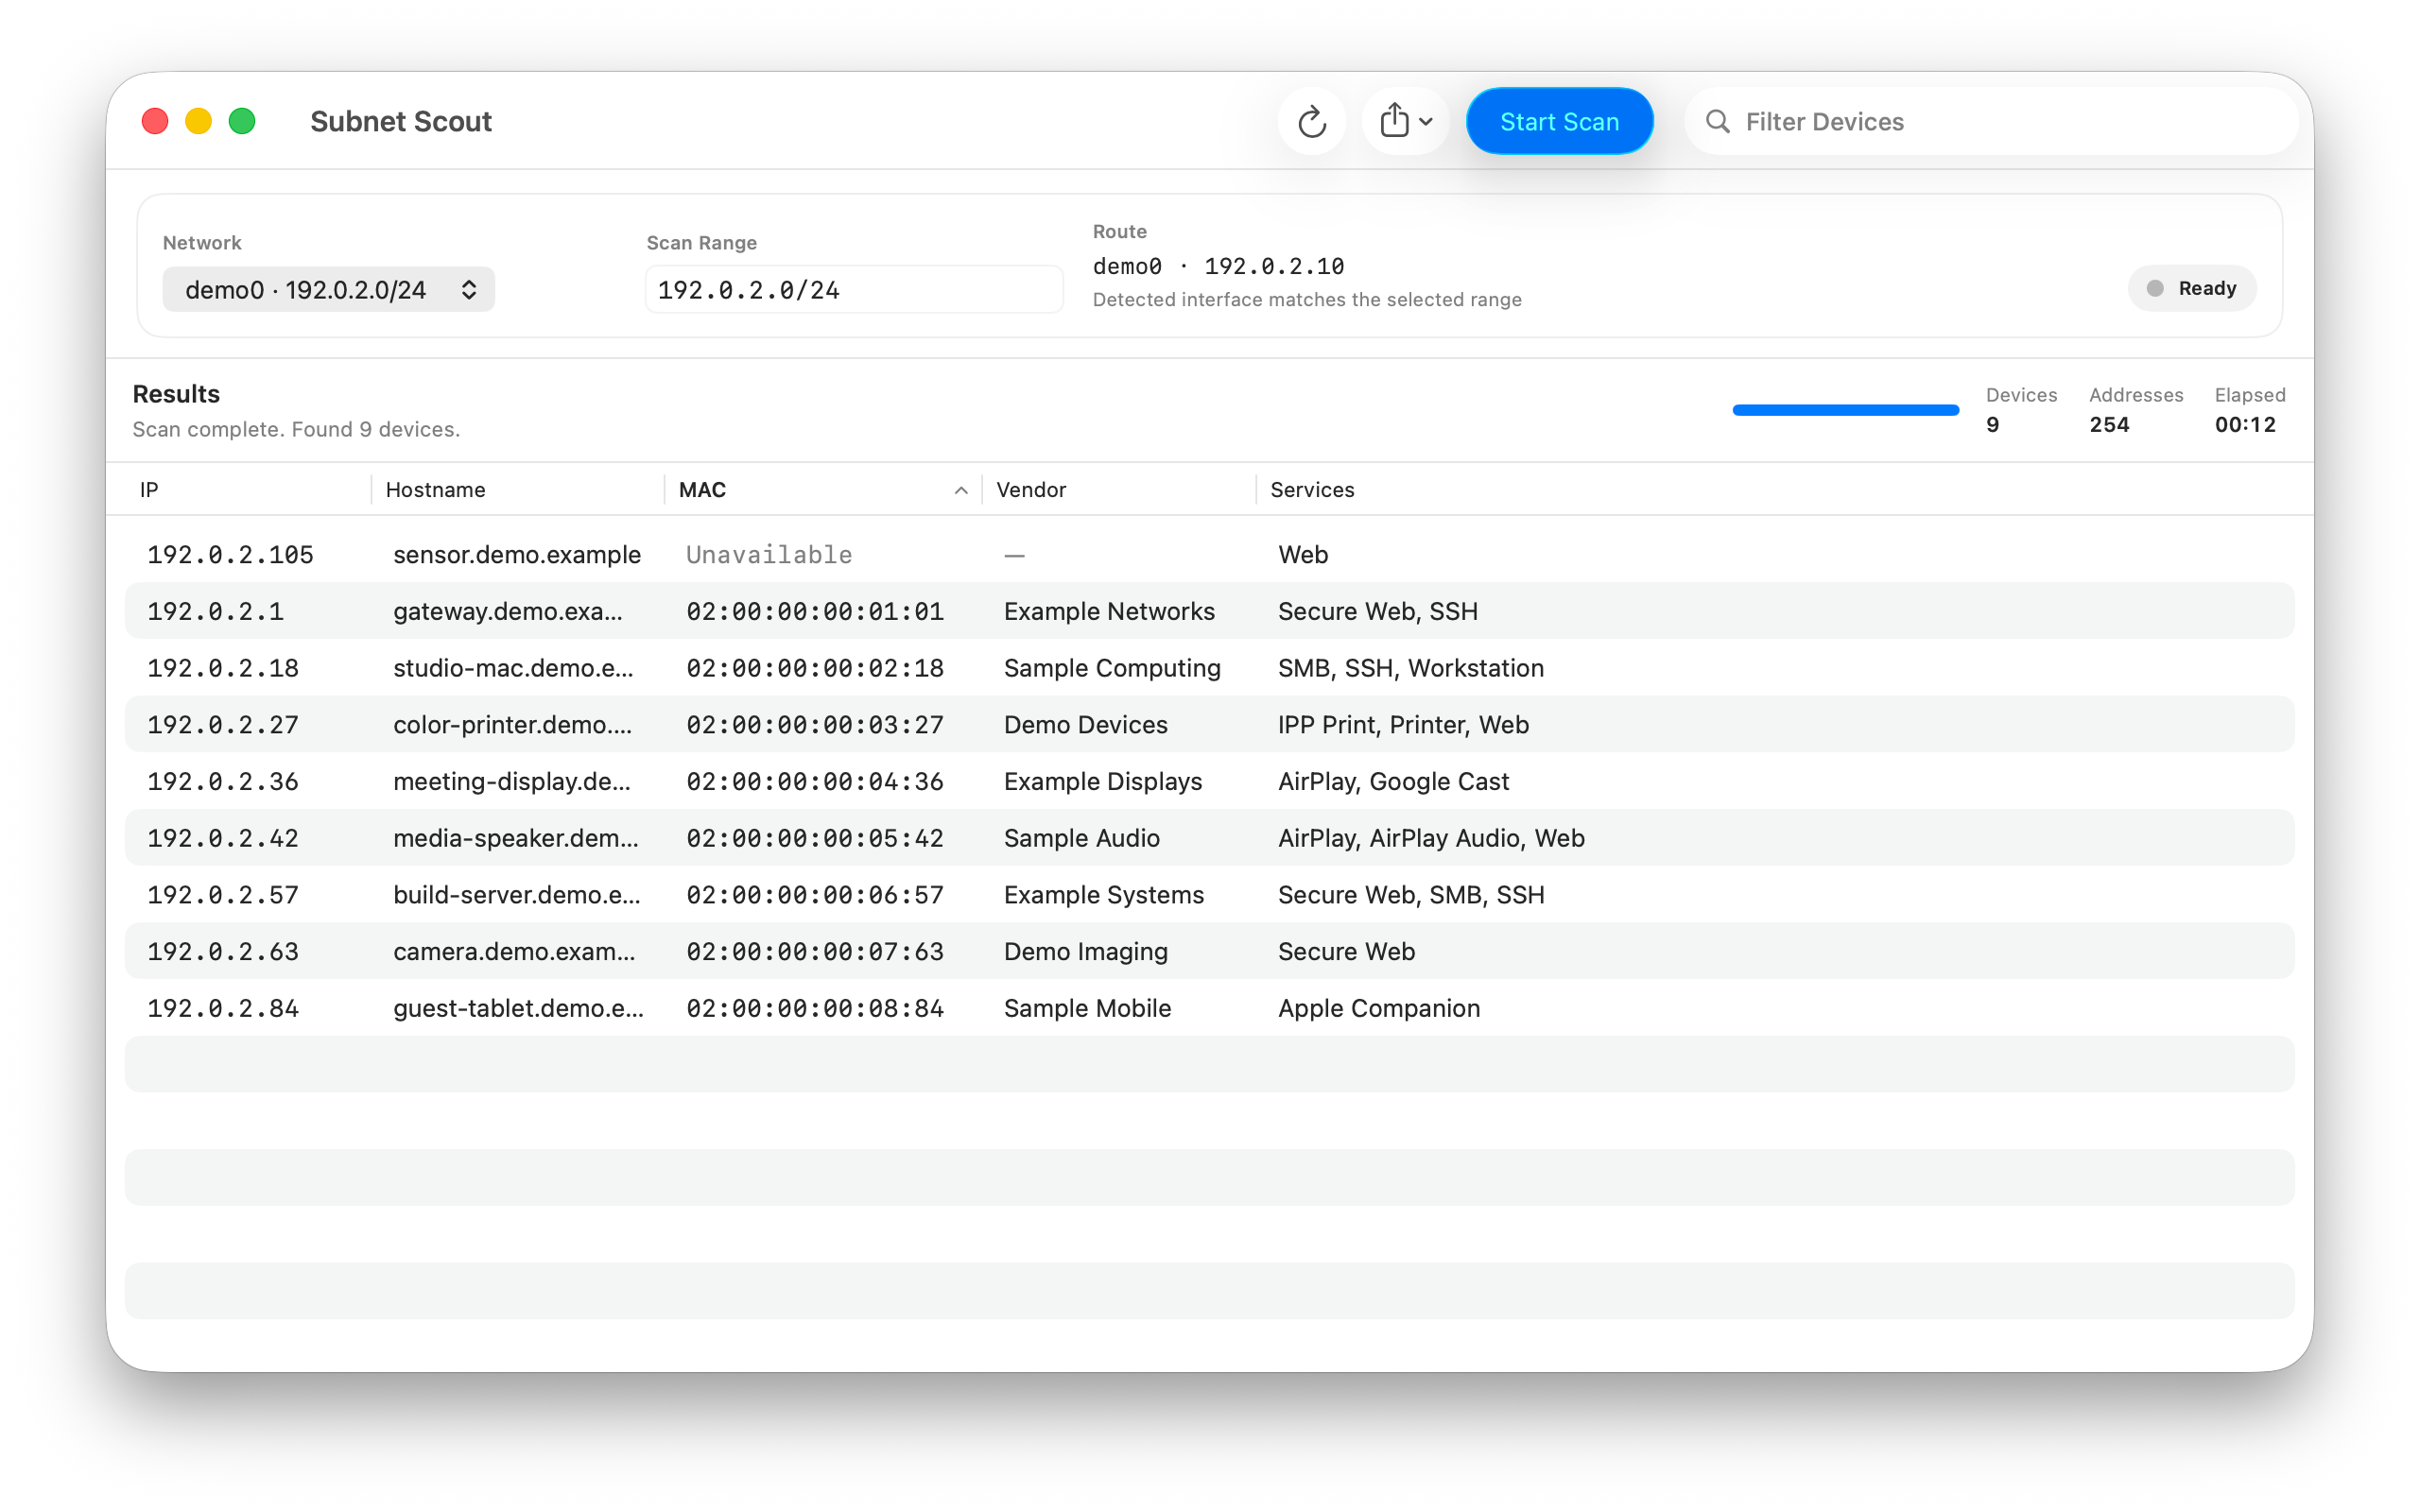Click guest-tablet.demo.e... hostname
2420x1512 pixels.
(519, 1010)
